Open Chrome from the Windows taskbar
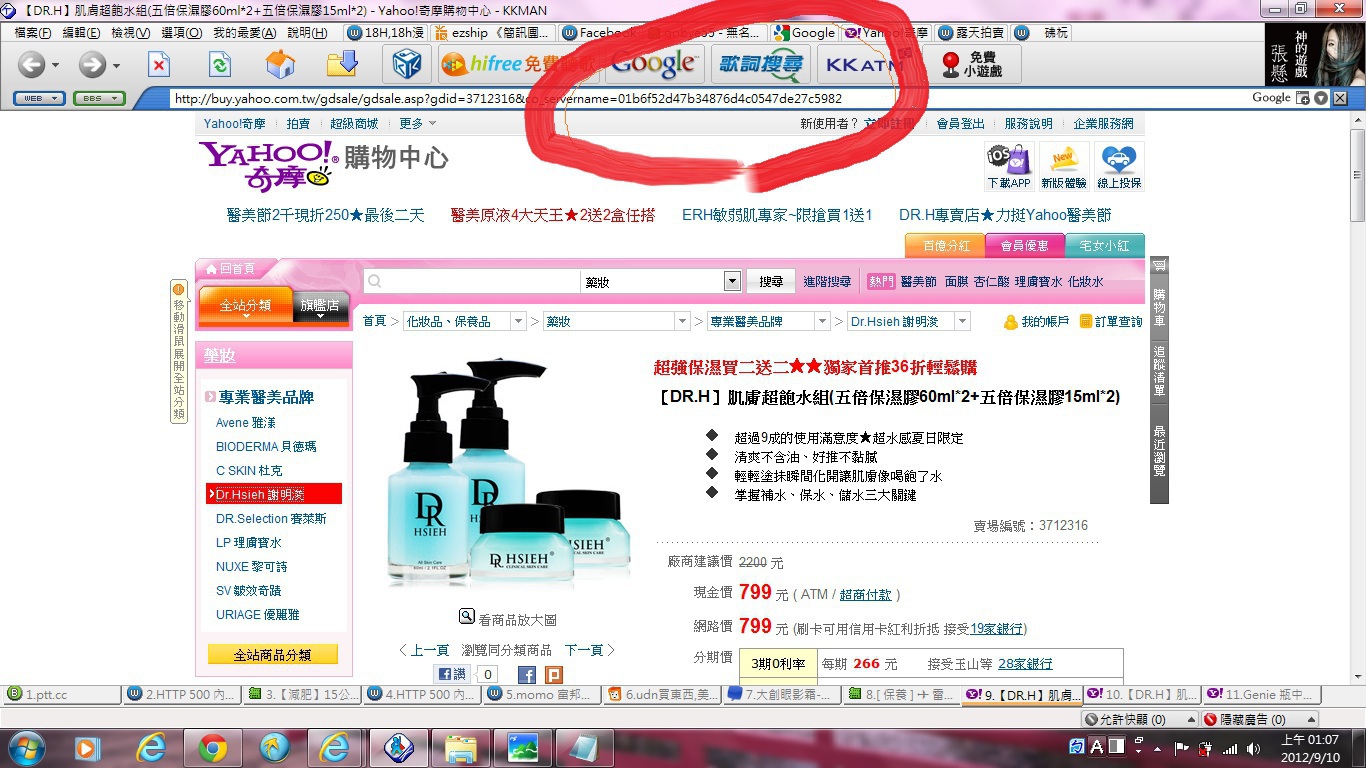Image resolution: width=1366 pixels, height=768 pixels. point(212,748)
